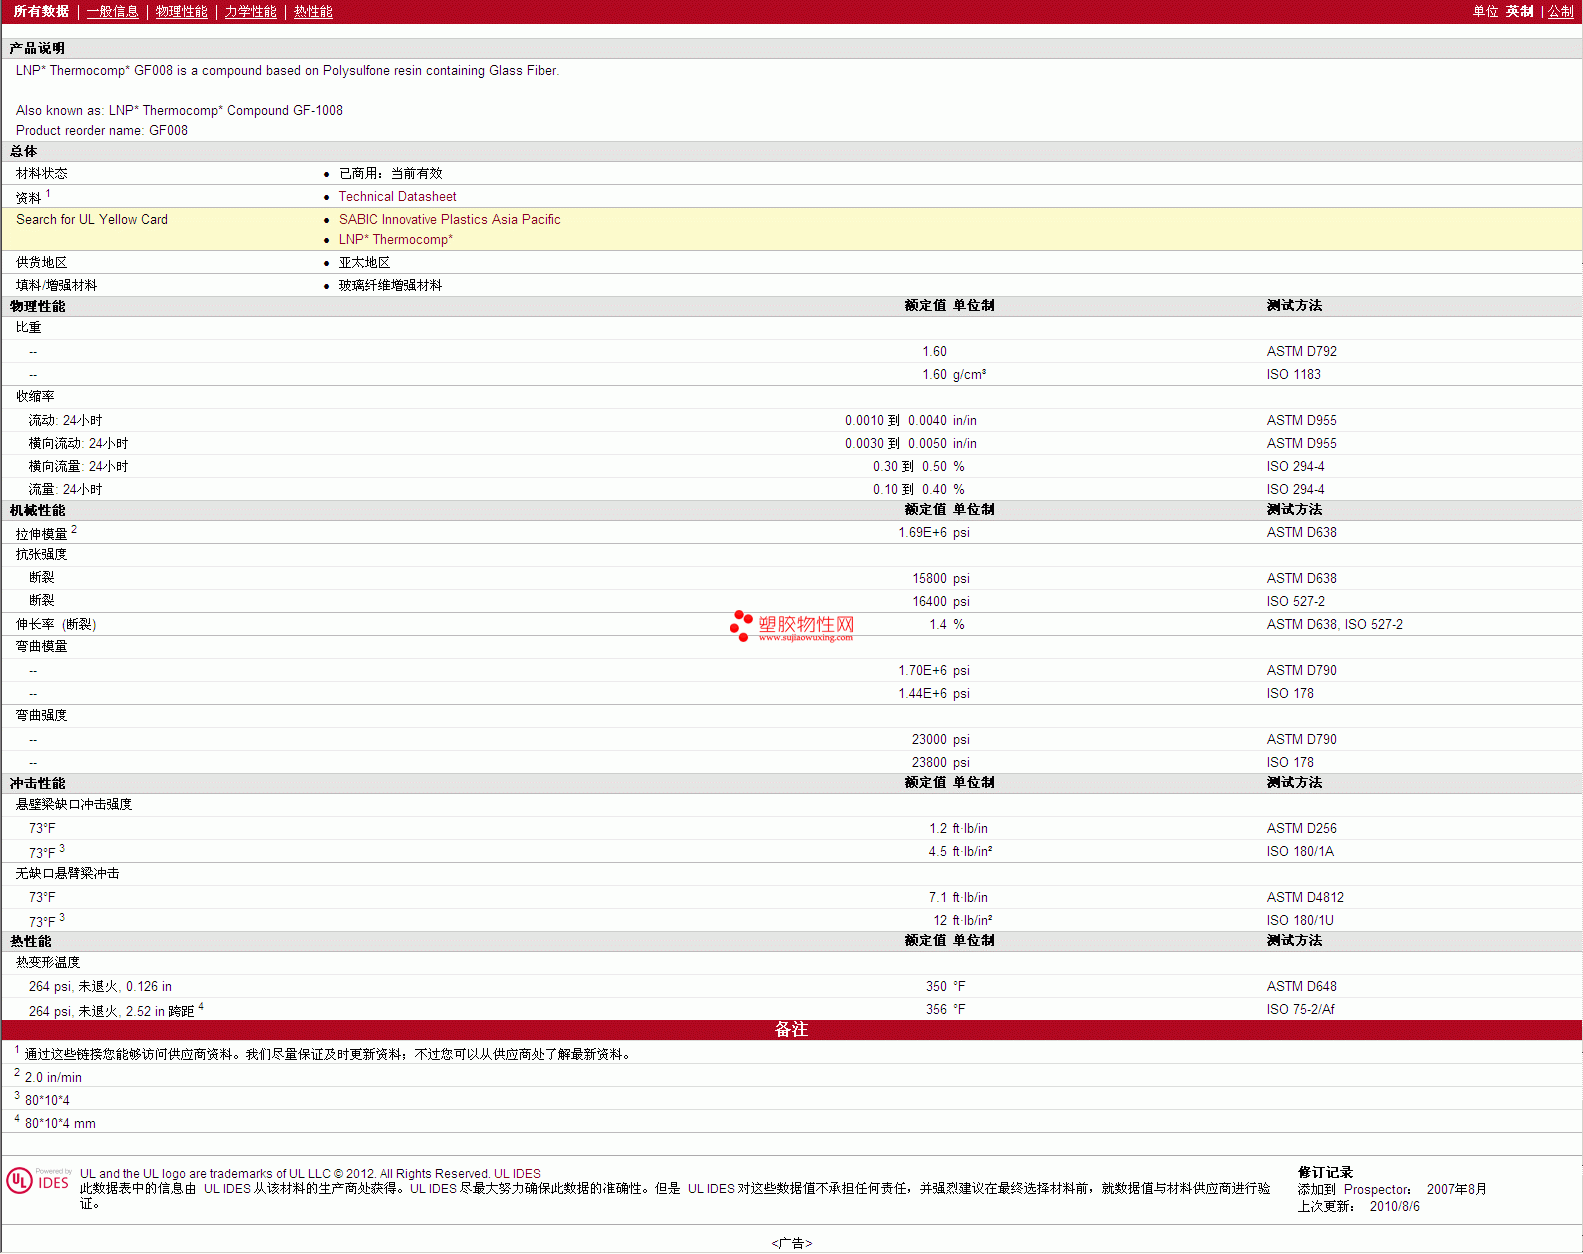
Task: Click the 填料/增强材料 row label
Action: [57, 286]
